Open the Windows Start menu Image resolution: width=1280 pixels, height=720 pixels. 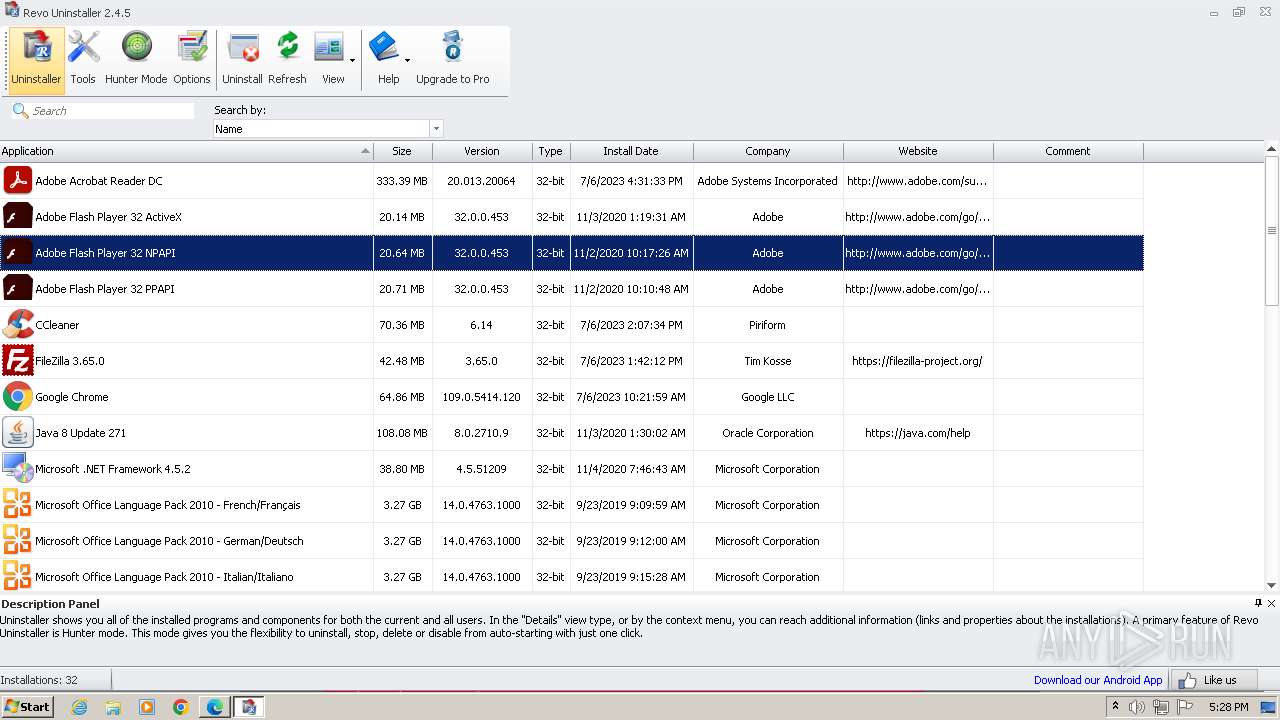(x=27, y=707)
